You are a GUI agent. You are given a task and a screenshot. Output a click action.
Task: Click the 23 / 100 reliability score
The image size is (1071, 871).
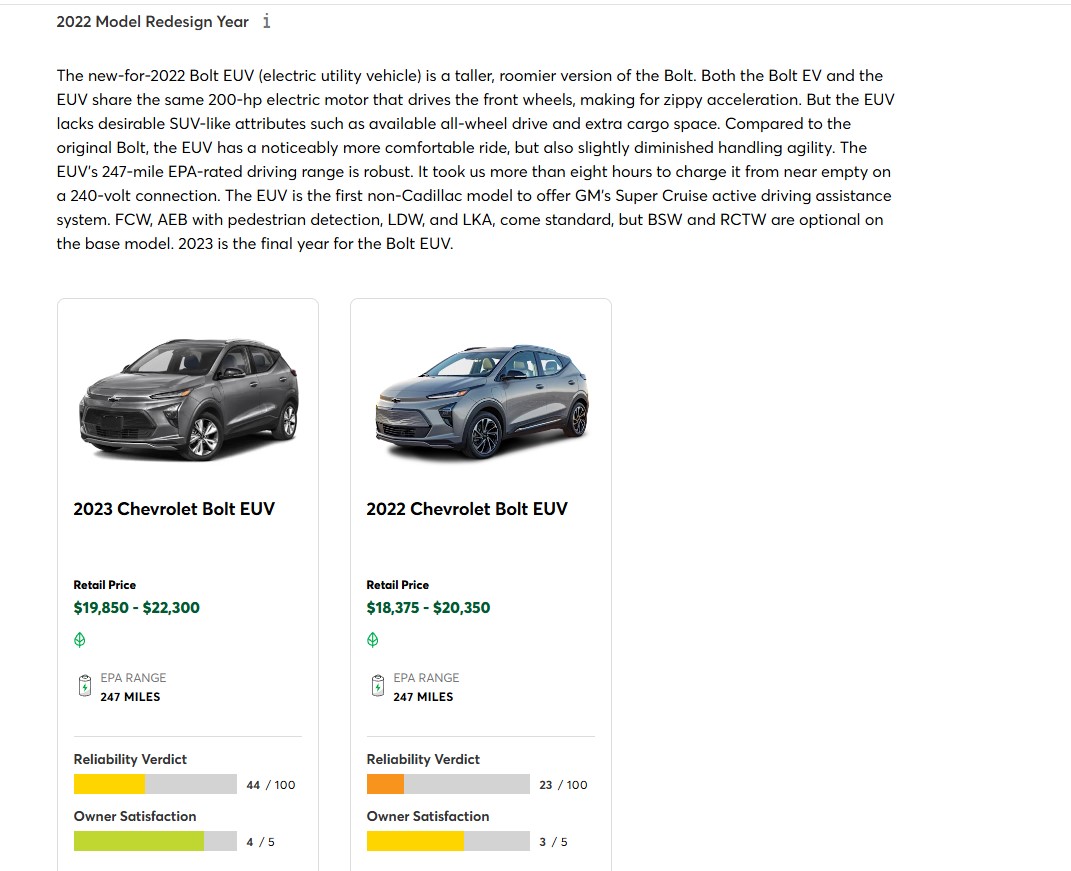[564, 785]
